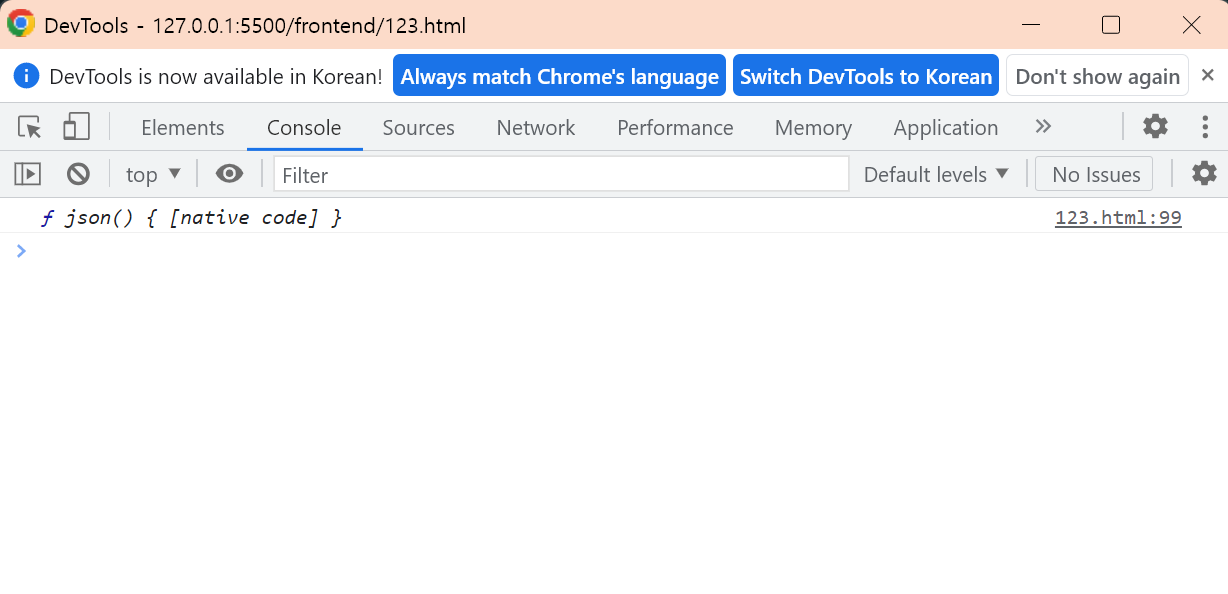Click the Chrome icon in title bar
Screen dimensions: 1228x594
pyautogui.click(x=20, y=24)
